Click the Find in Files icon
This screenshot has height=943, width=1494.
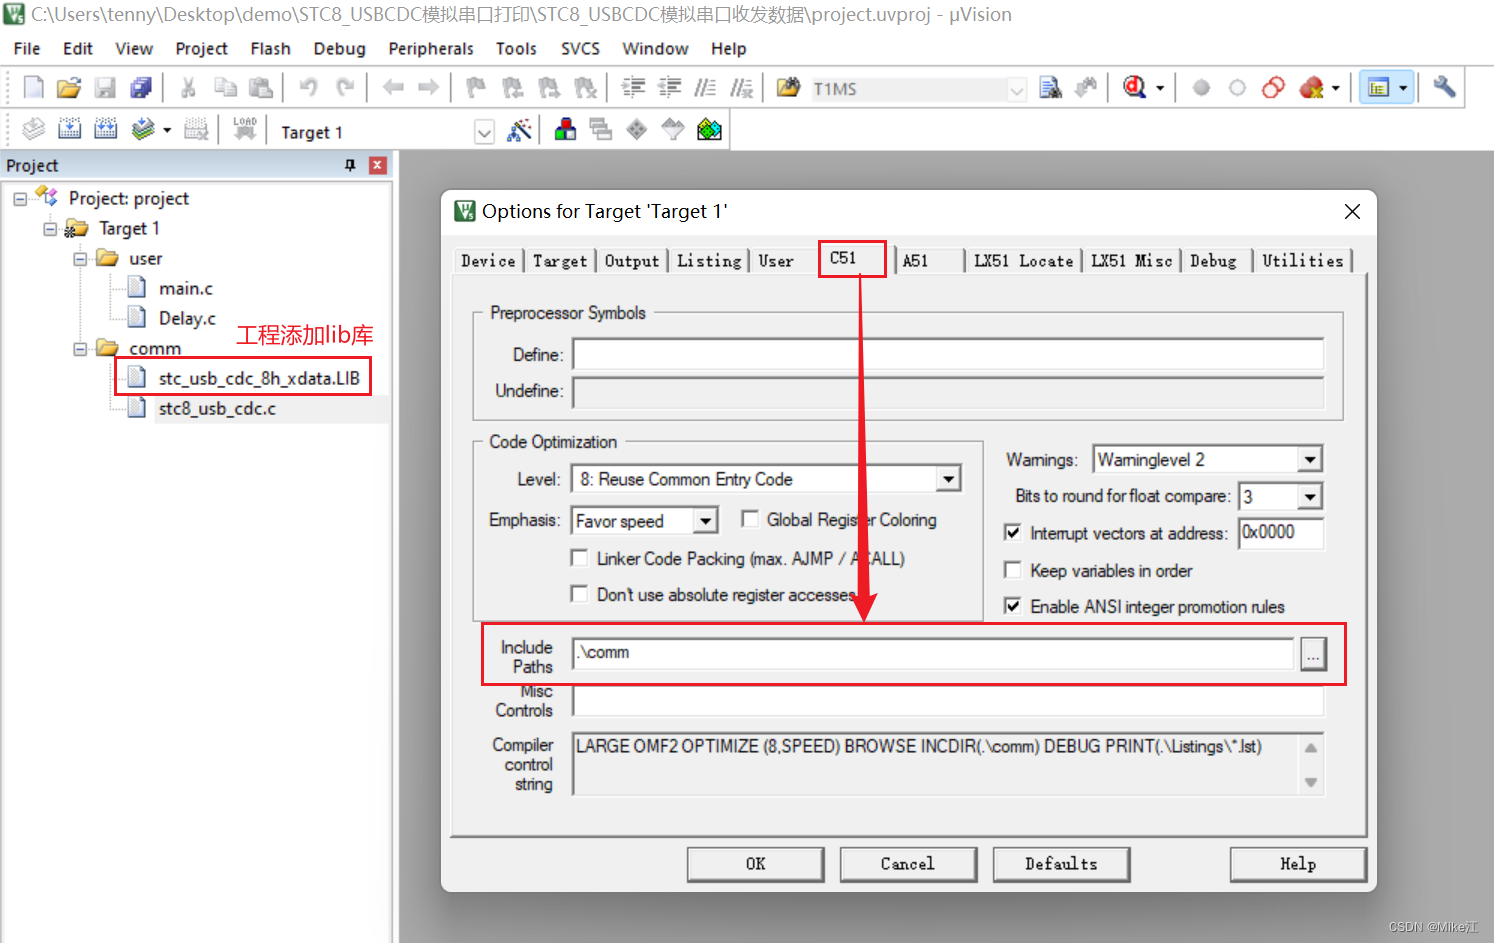click(1050, 88)
